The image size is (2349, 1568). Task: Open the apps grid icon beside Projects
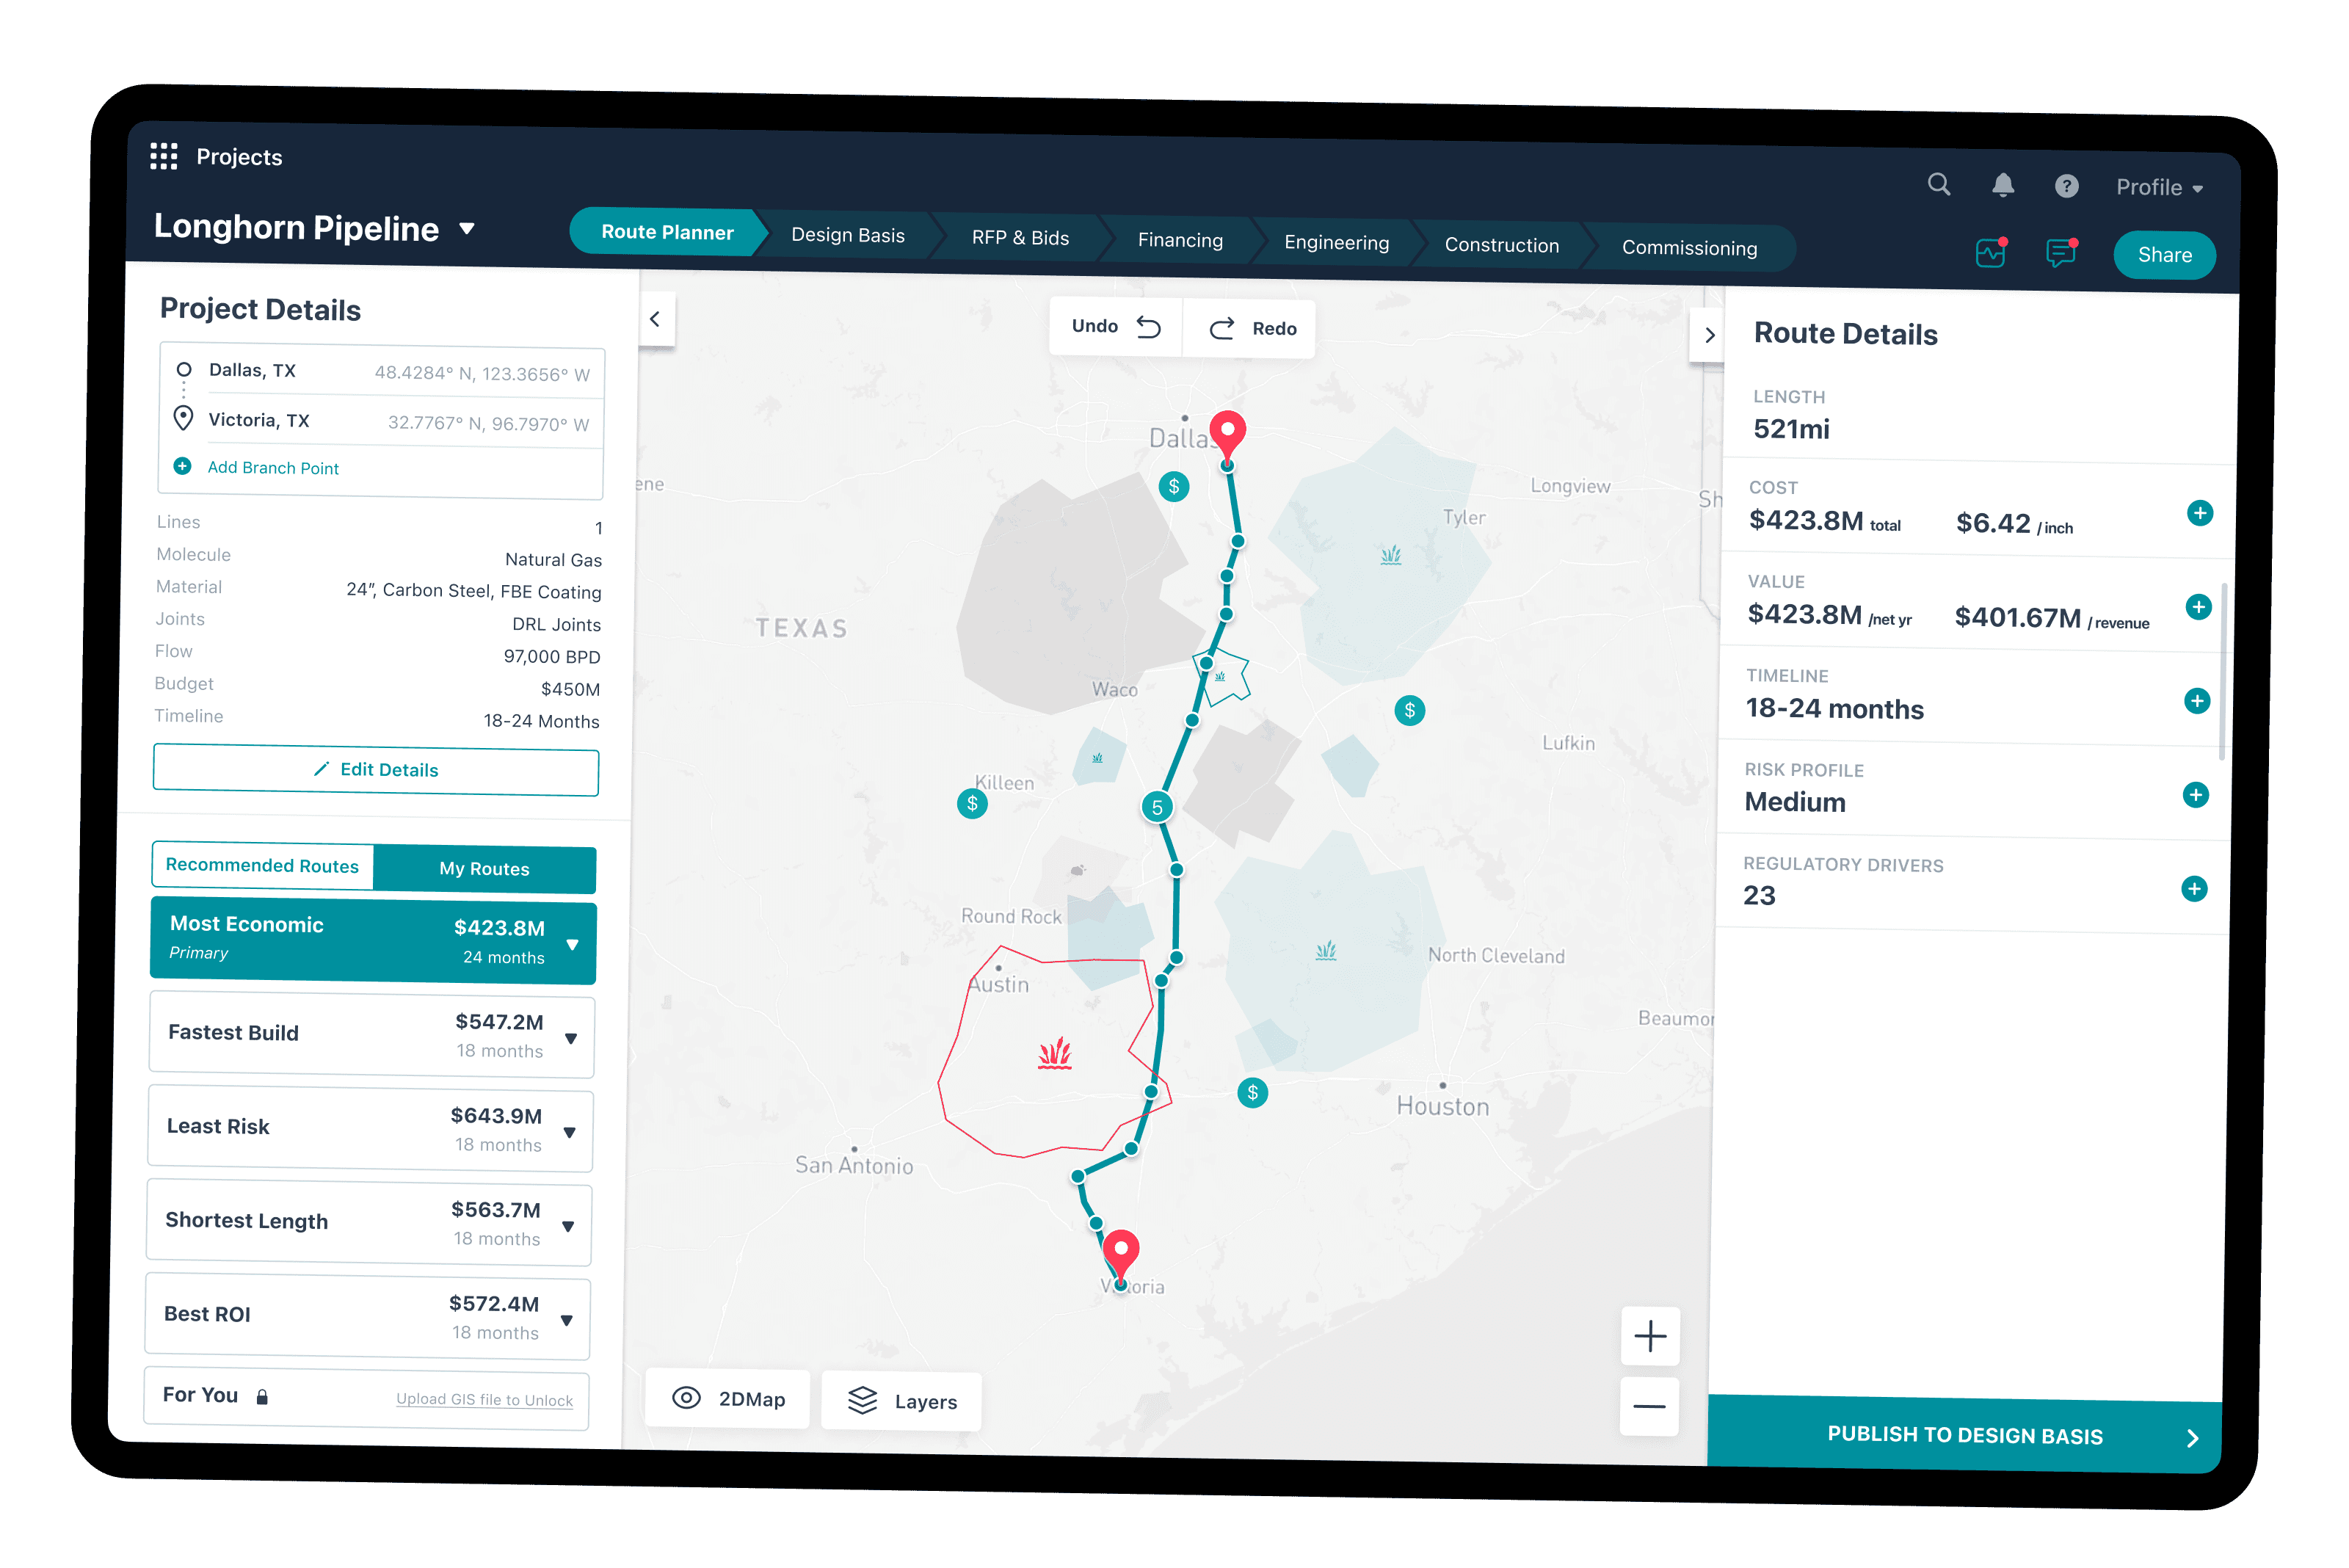[x=164, y=156]
